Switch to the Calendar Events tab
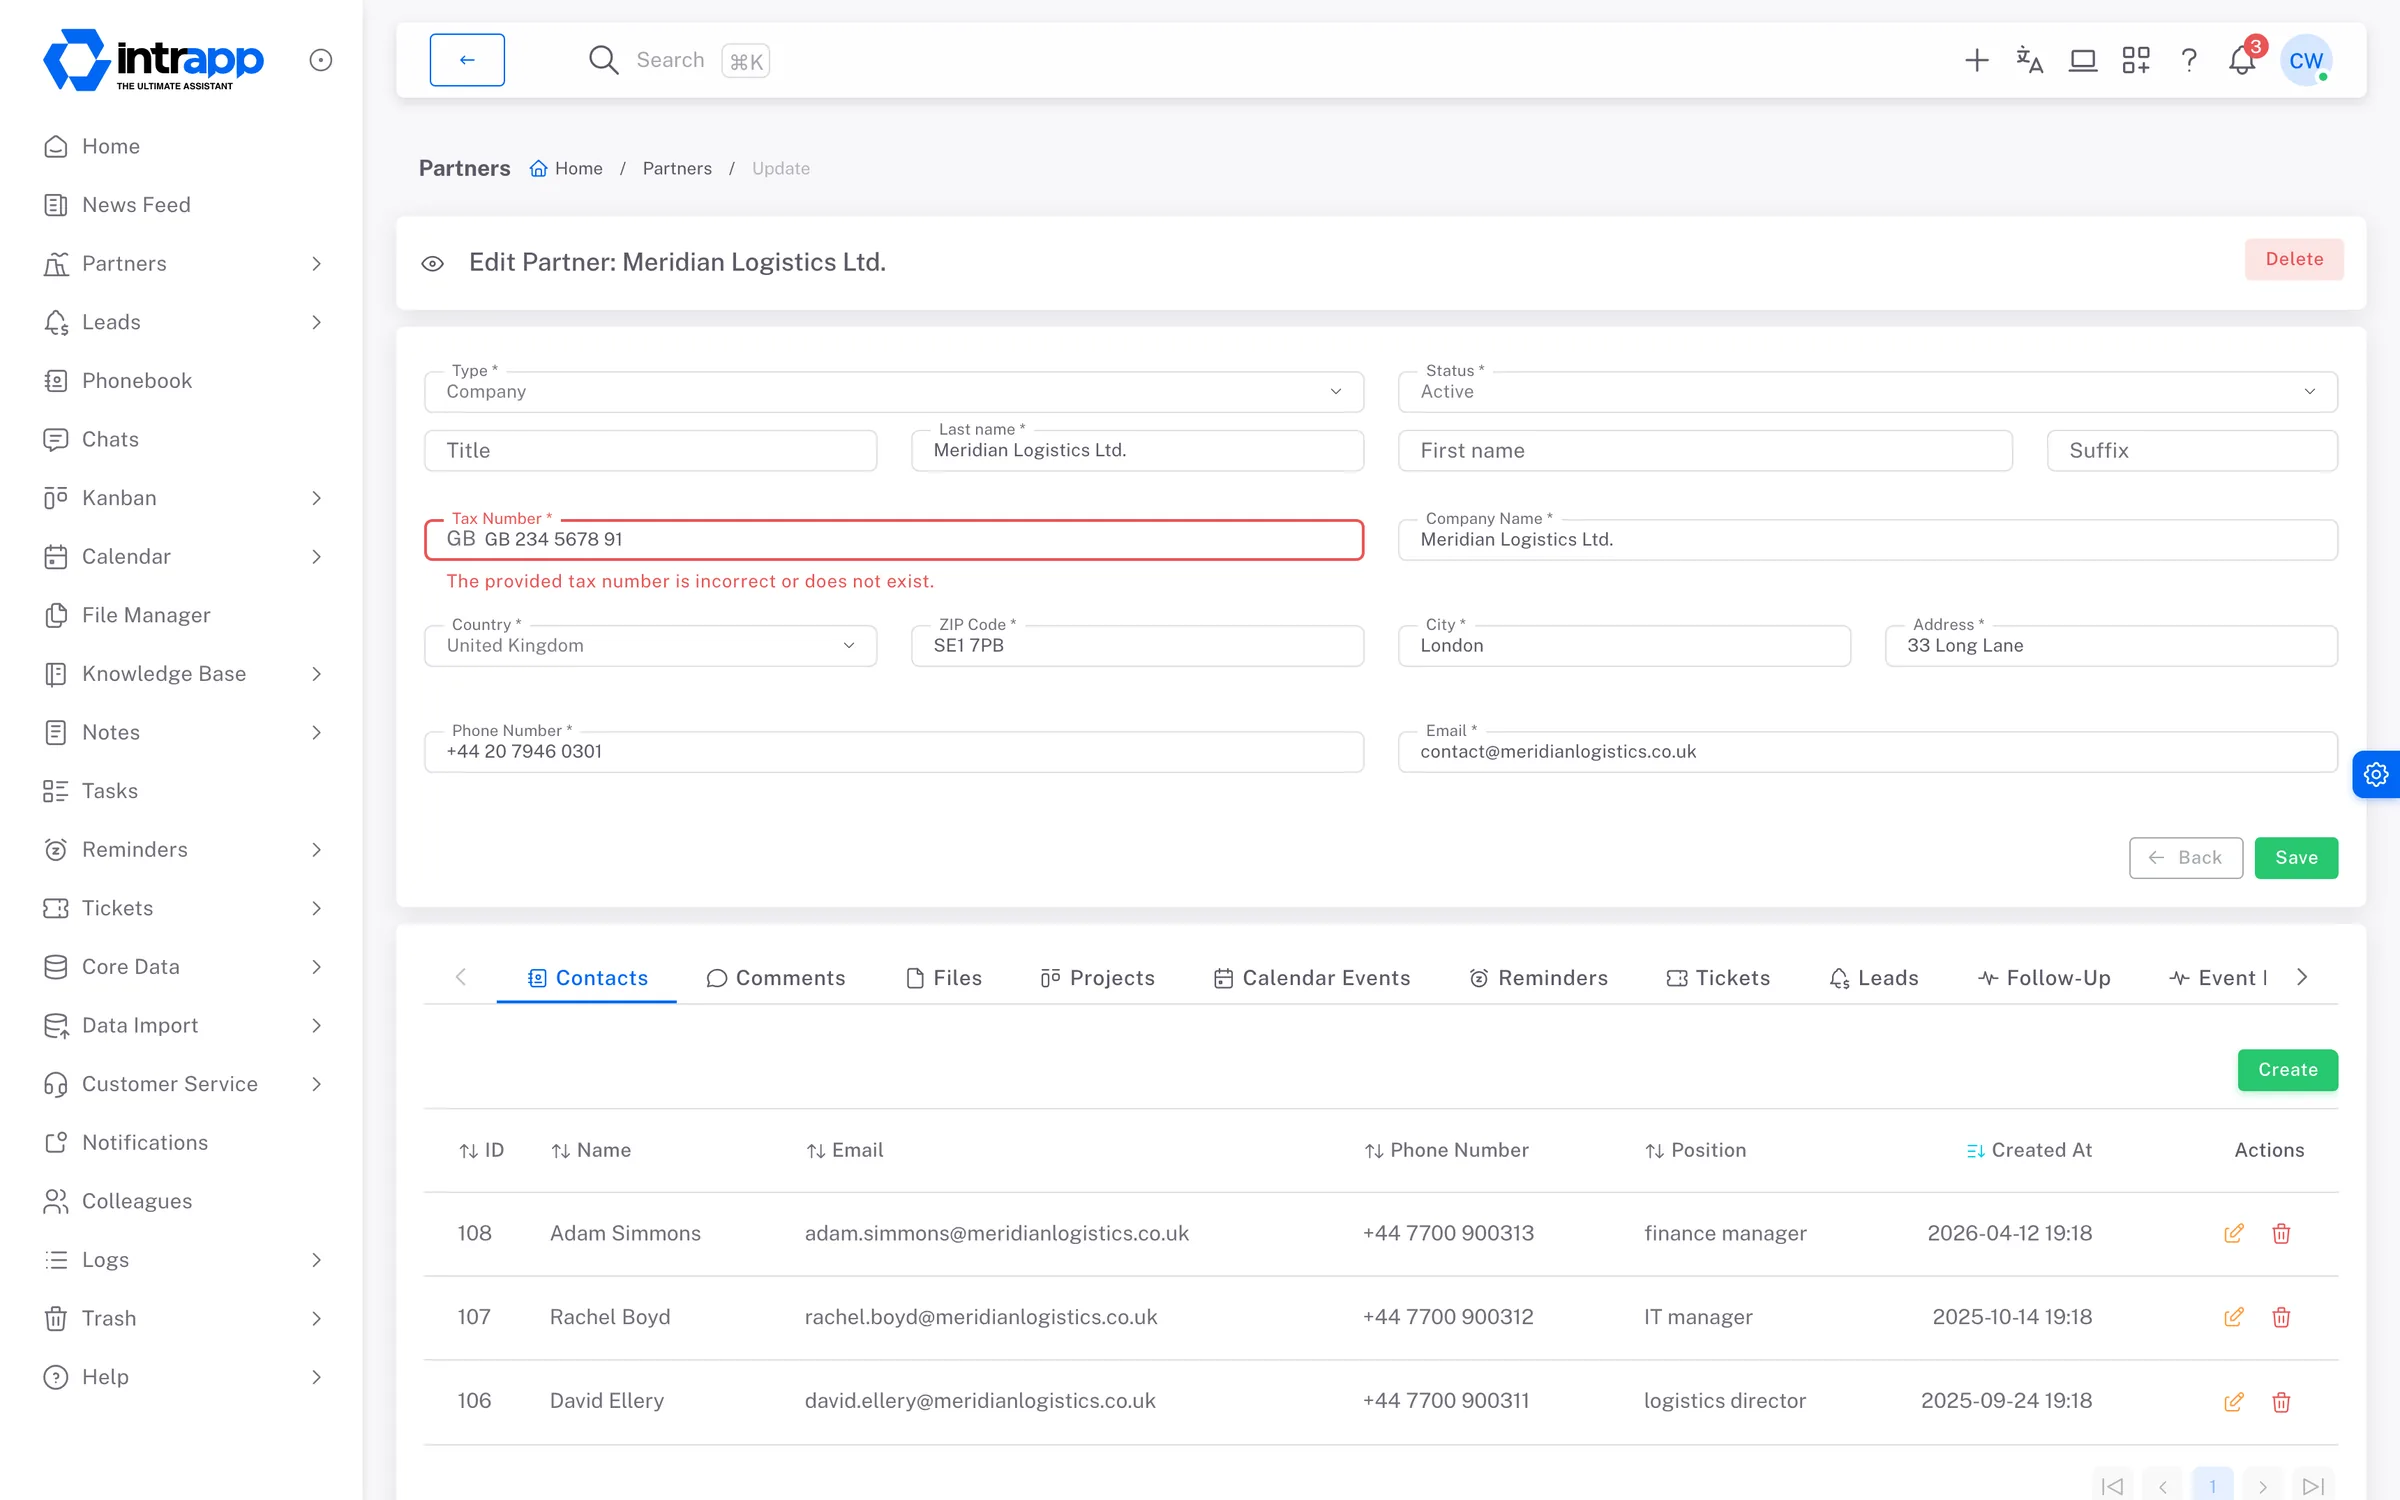The height and width of the screenshot is (1500, 2400). [x=1312, y=978]
